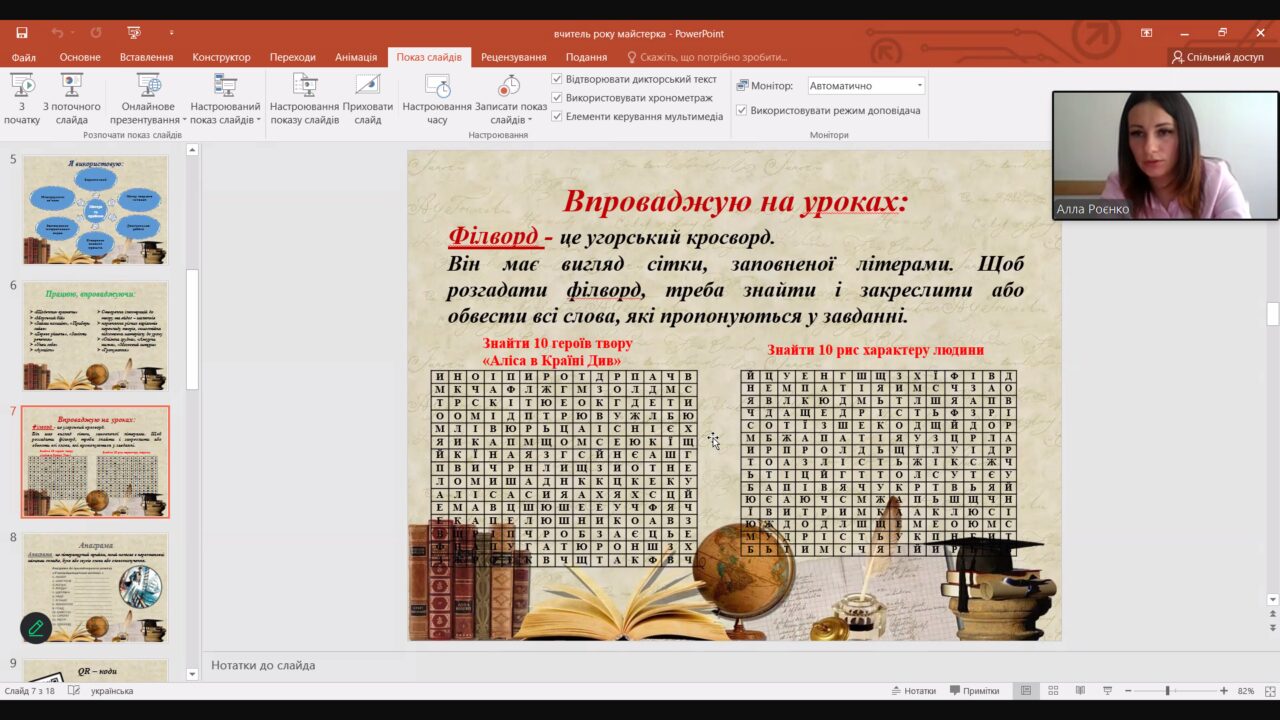The image size is (1280, 720).
Task: Click the slide panel vertical scrollbar thumb
Action: [x=1272, y=314]
